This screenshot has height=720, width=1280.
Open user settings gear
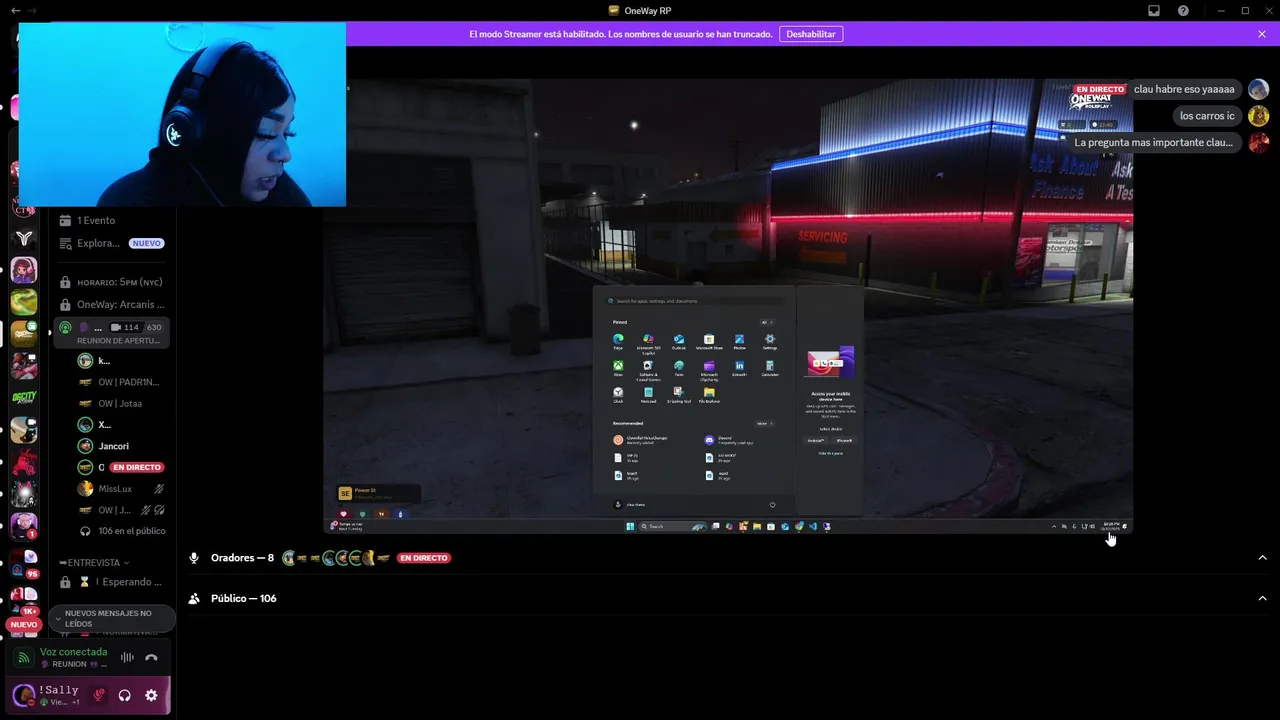point(151,695)
